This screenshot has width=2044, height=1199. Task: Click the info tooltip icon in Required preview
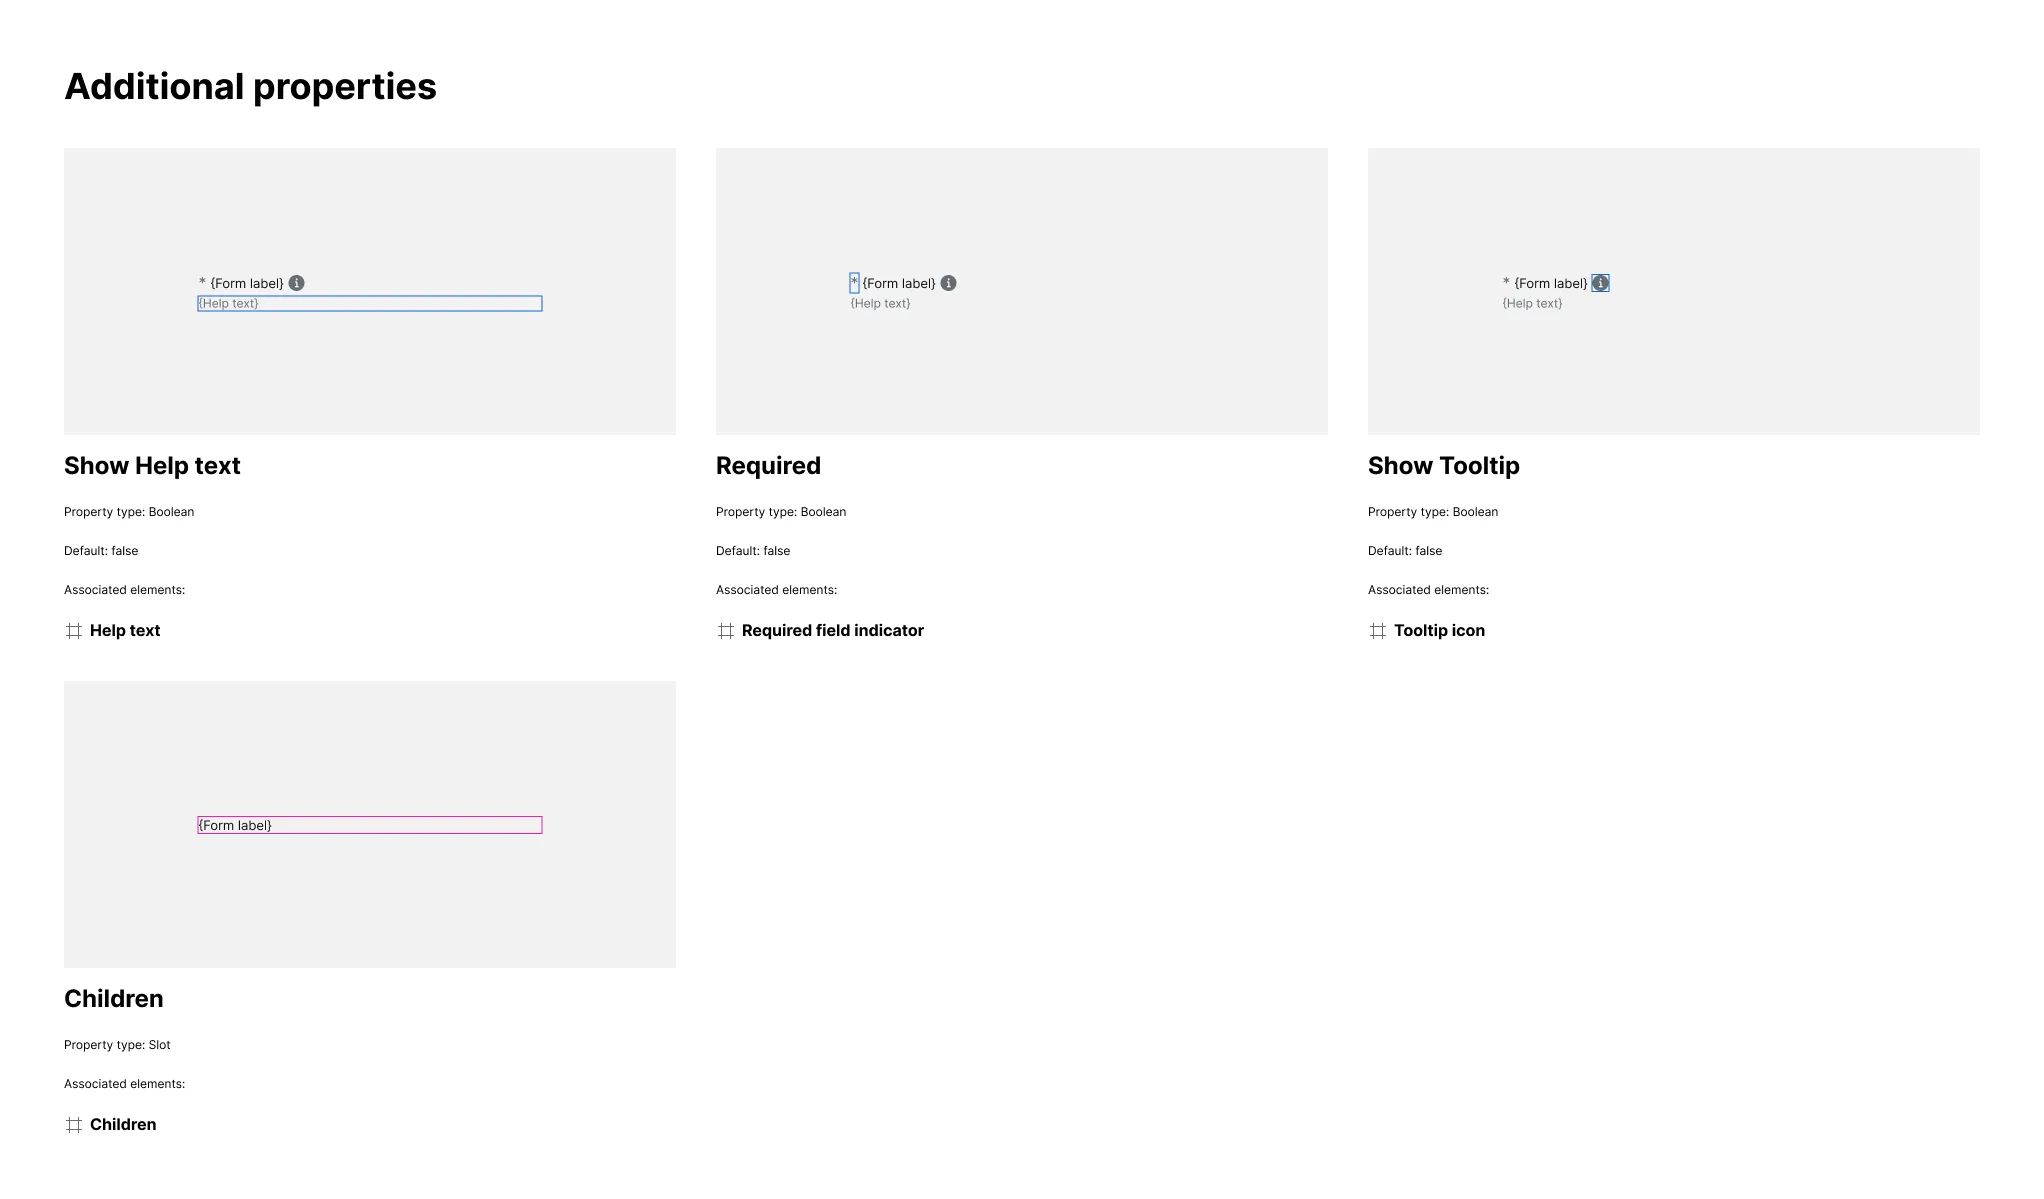(x=949, y=283)
